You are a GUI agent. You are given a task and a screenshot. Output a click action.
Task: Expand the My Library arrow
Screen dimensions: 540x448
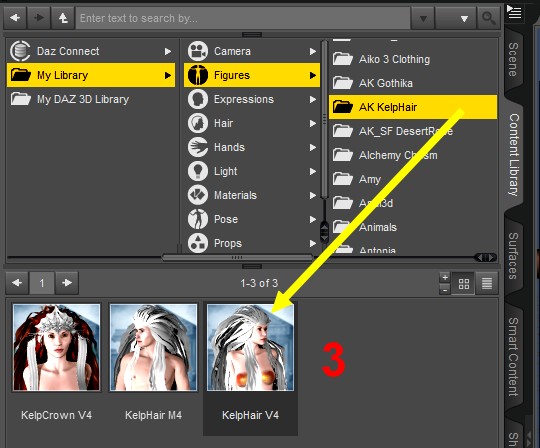coord(168,75)
